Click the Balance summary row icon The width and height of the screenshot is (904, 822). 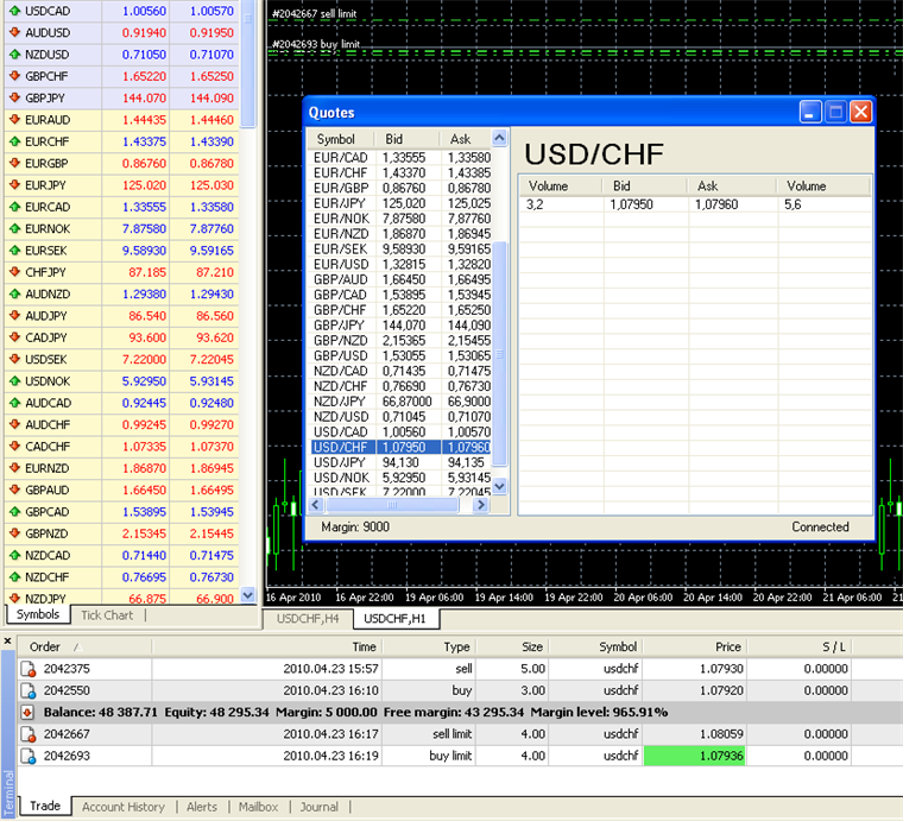point(28,713)
